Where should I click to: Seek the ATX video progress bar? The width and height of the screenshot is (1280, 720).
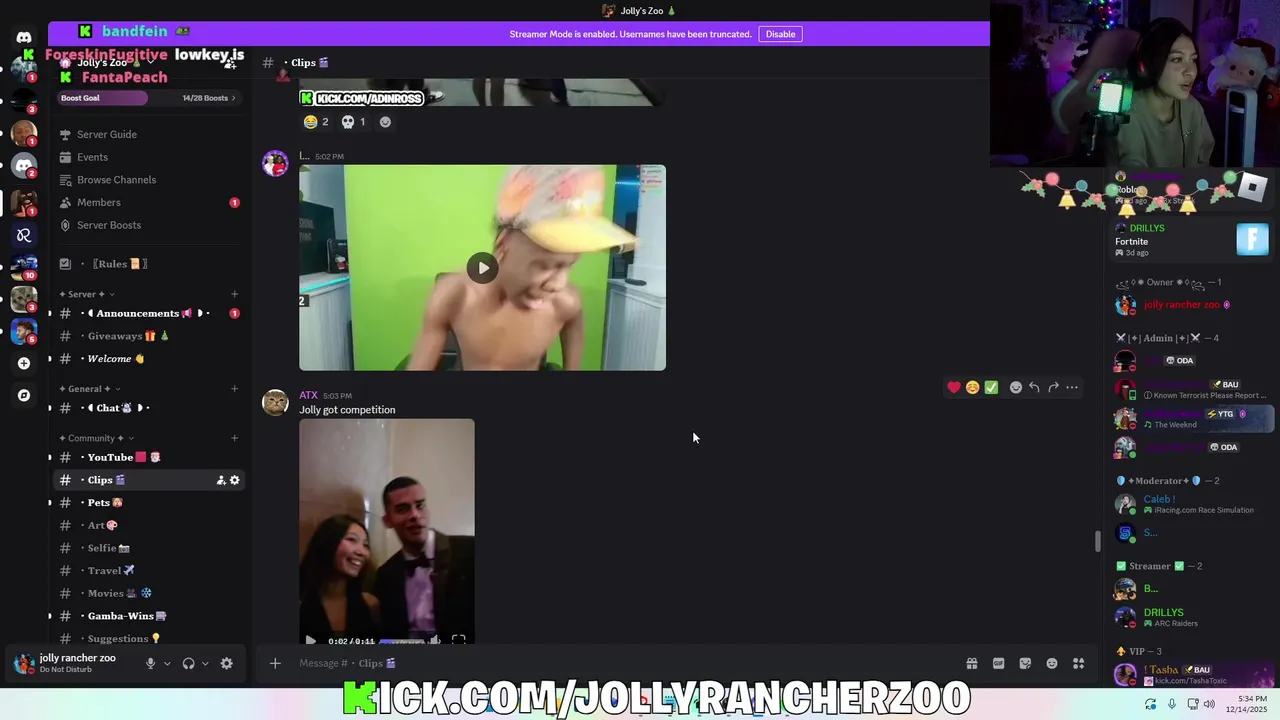[x=404, y=641]
